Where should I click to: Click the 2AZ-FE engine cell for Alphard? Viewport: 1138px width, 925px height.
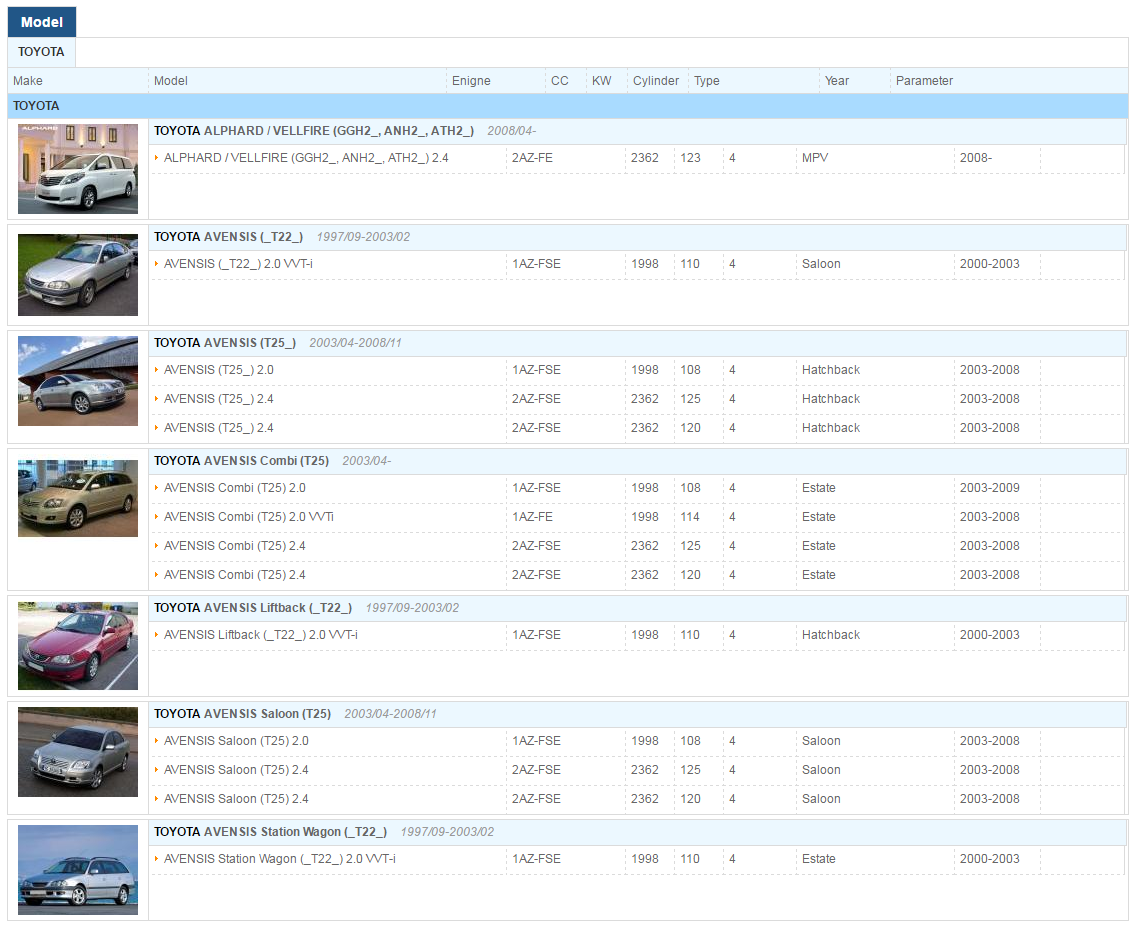[x=532, y=158]
